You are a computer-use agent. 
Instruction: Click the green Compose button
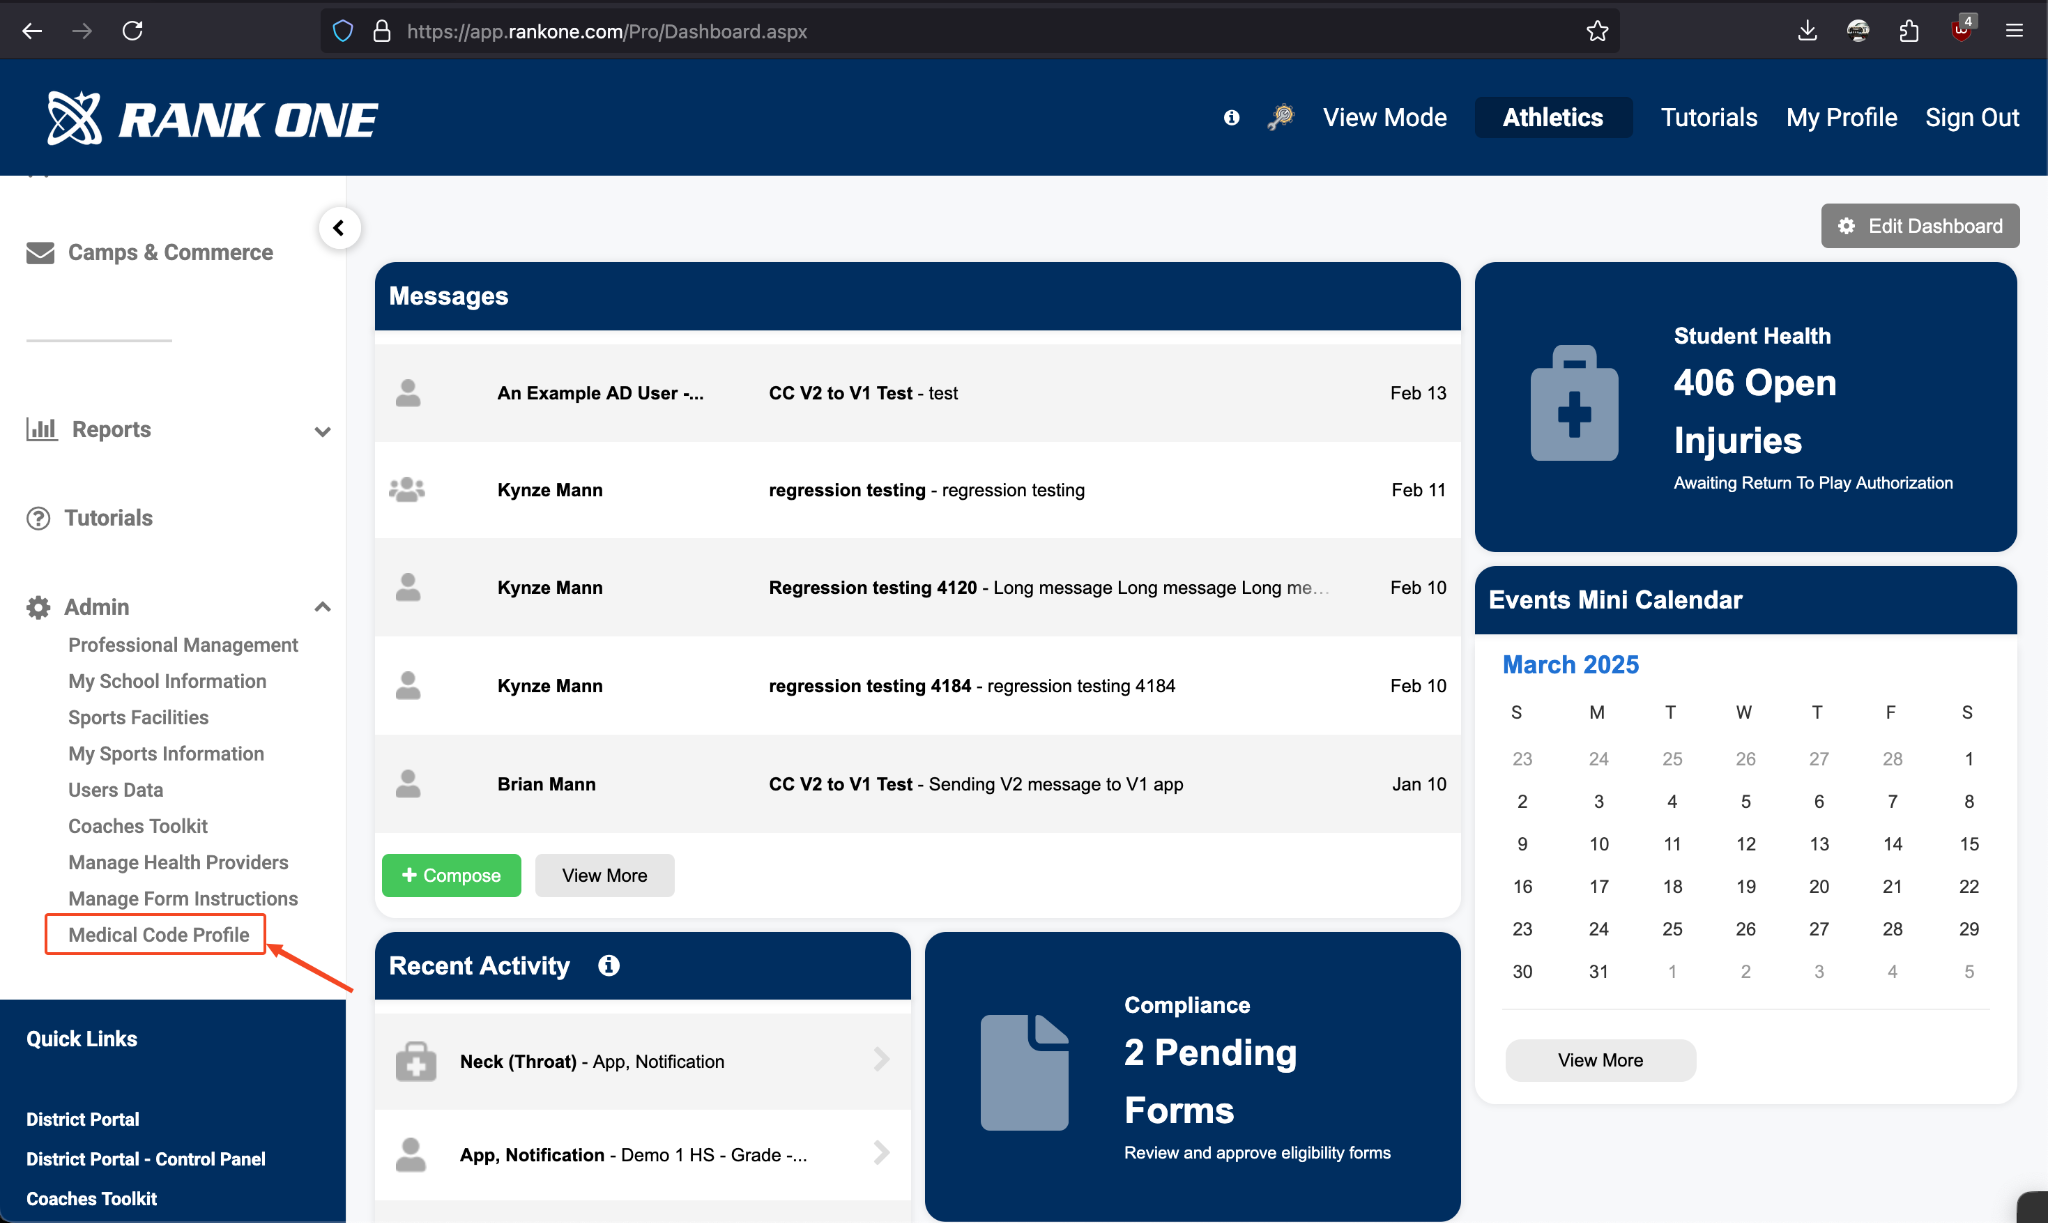pos(451,875)
